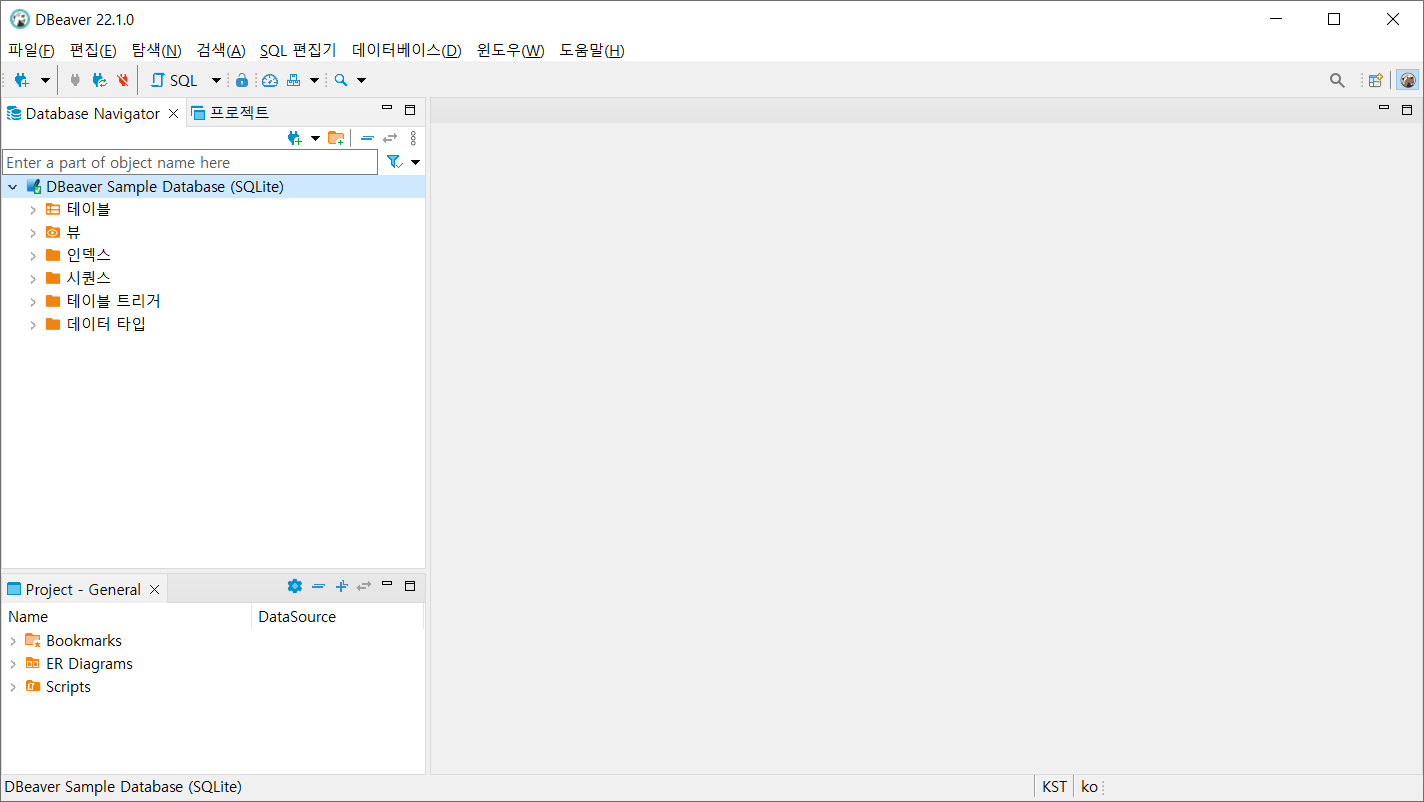Open the dashboard gauge icon in toolbar

pos(269,80)
